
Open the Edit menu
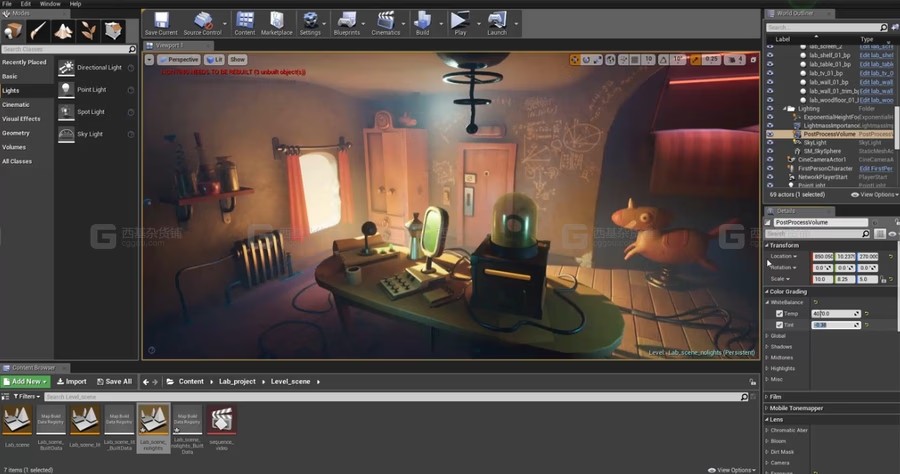pos(26,3)
